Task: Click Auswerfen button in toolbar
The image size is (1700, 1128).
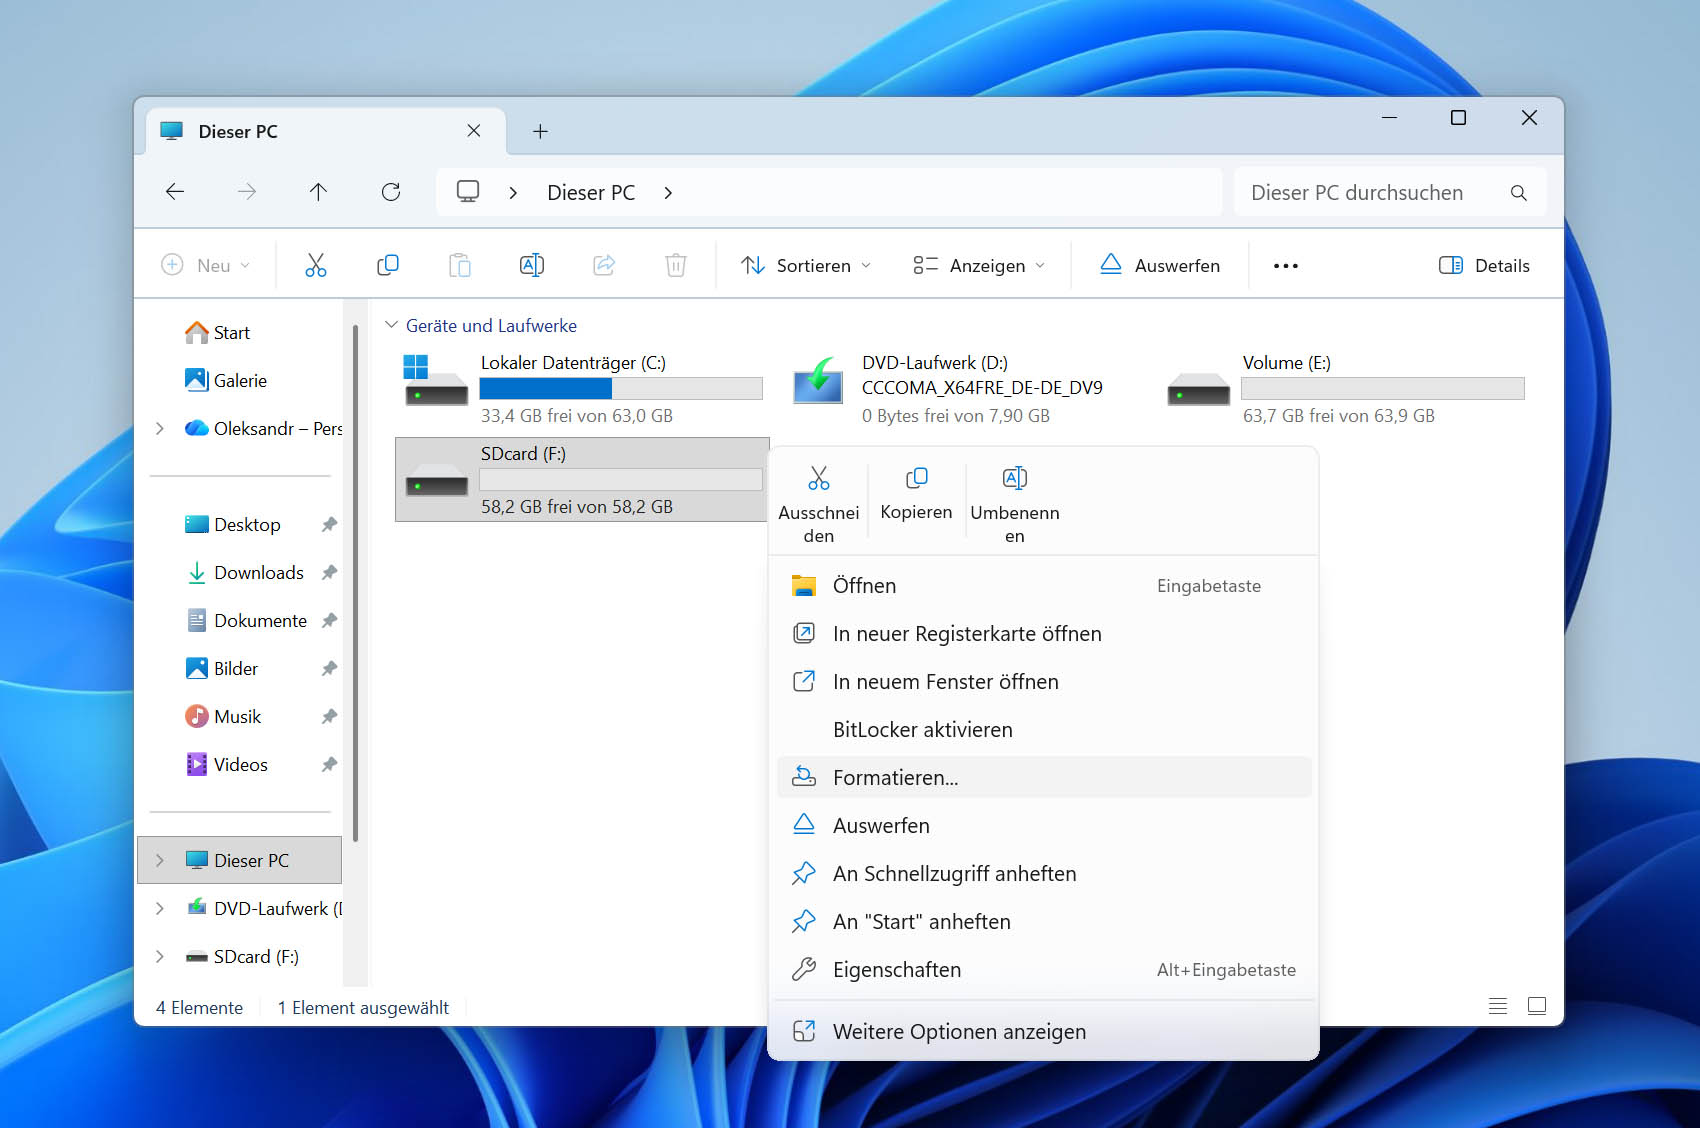Action: click(x=1160, y=265)
